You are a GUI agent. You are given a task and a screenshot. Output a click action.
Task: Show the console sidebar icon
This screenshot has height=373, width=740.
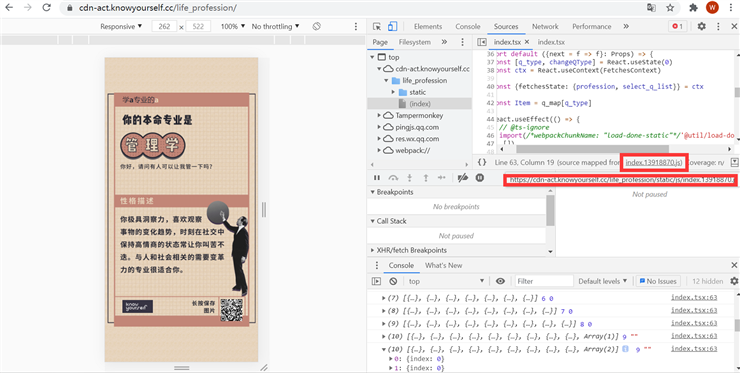376,281
